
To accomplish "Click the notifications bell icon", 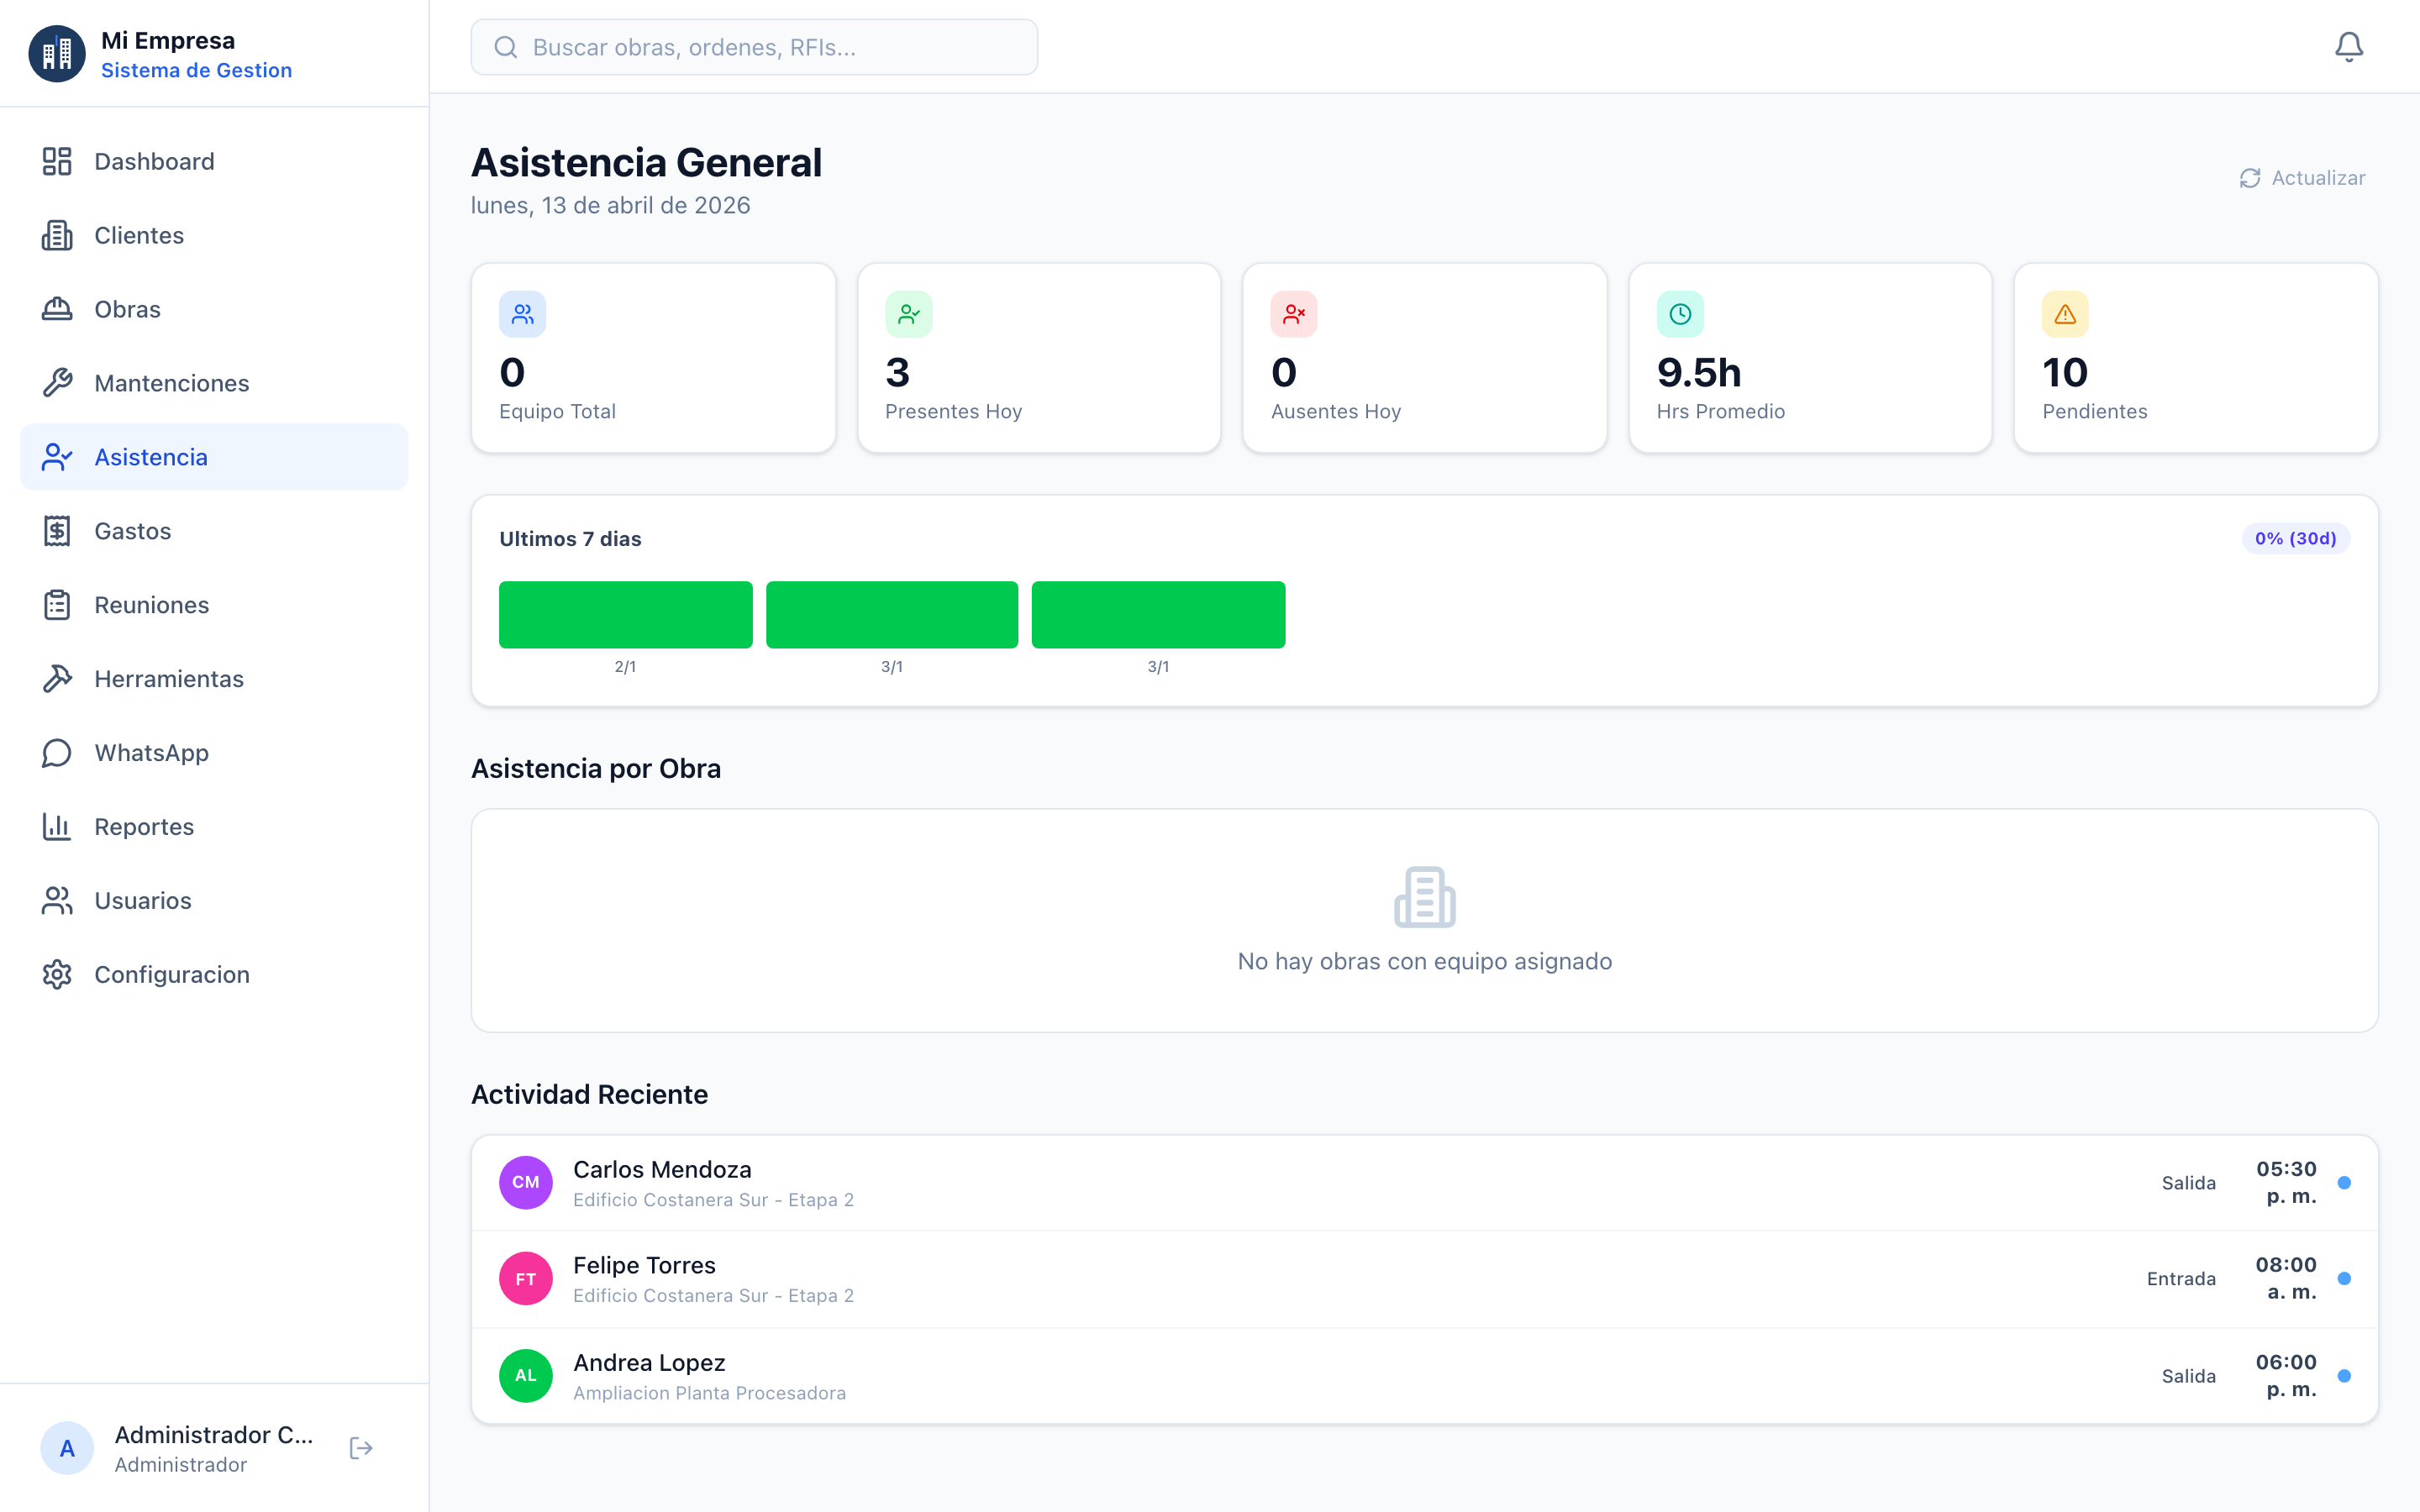I will click(2349, 46).
